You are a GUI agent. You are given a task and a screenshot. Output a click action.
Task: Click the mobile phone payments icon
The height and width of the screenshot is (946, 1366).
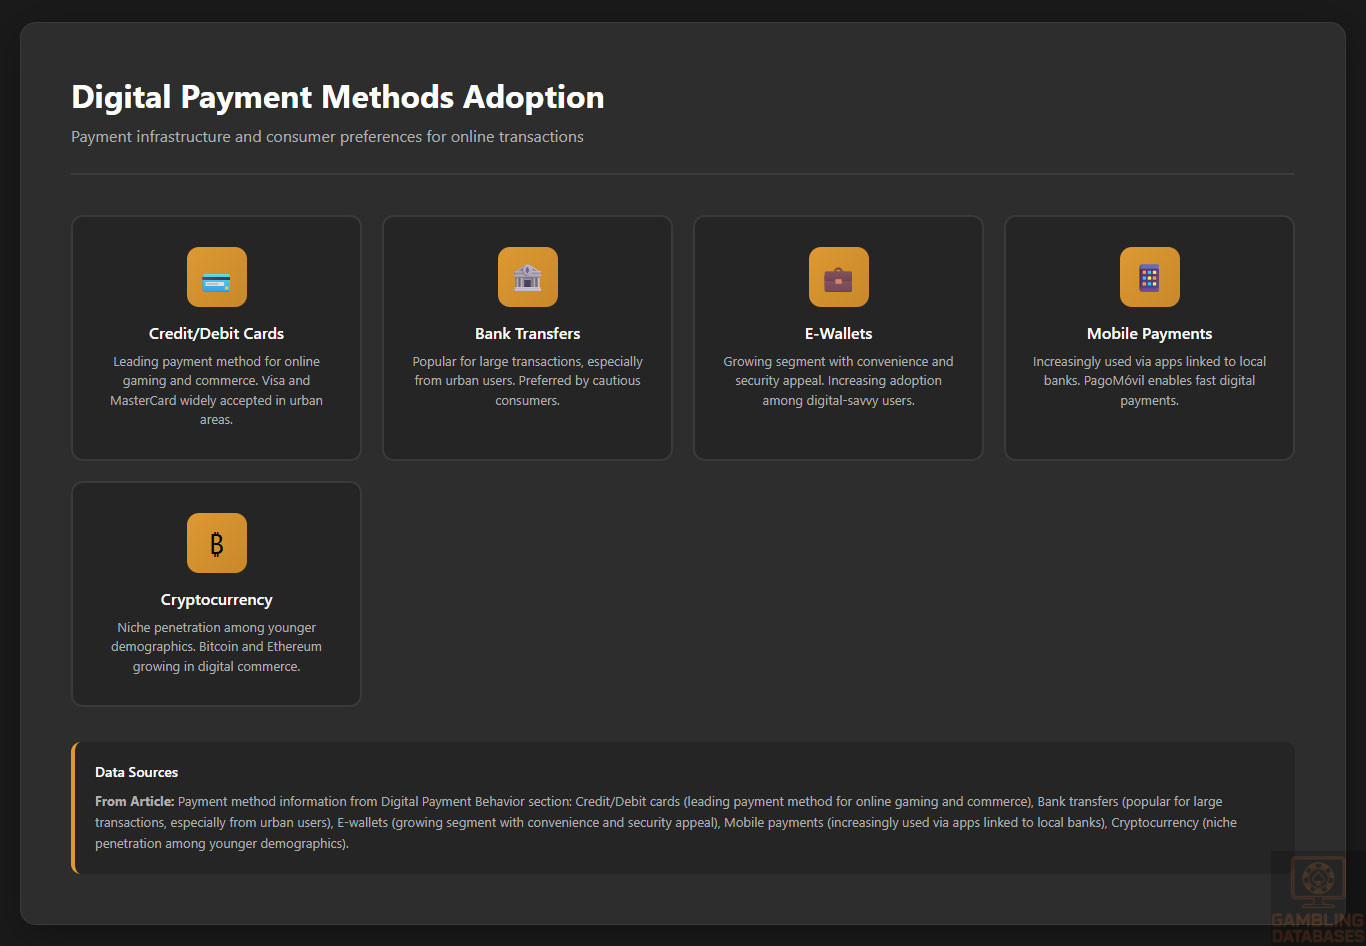1149,277
